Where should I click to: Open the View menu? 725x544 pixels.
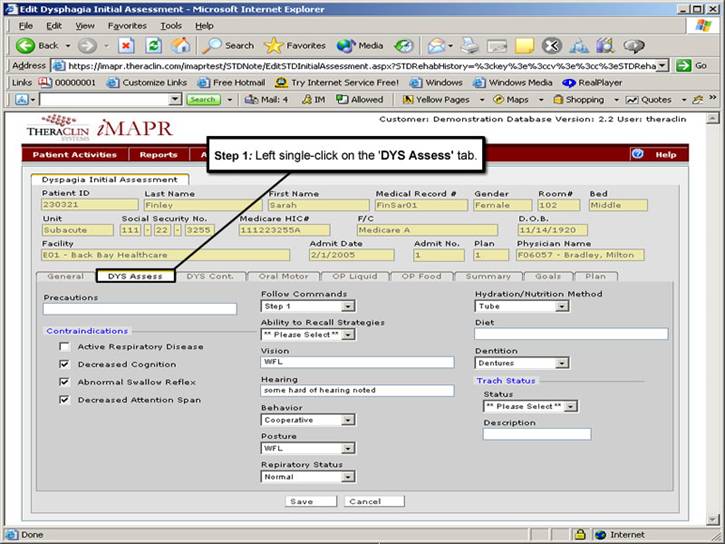85,26
